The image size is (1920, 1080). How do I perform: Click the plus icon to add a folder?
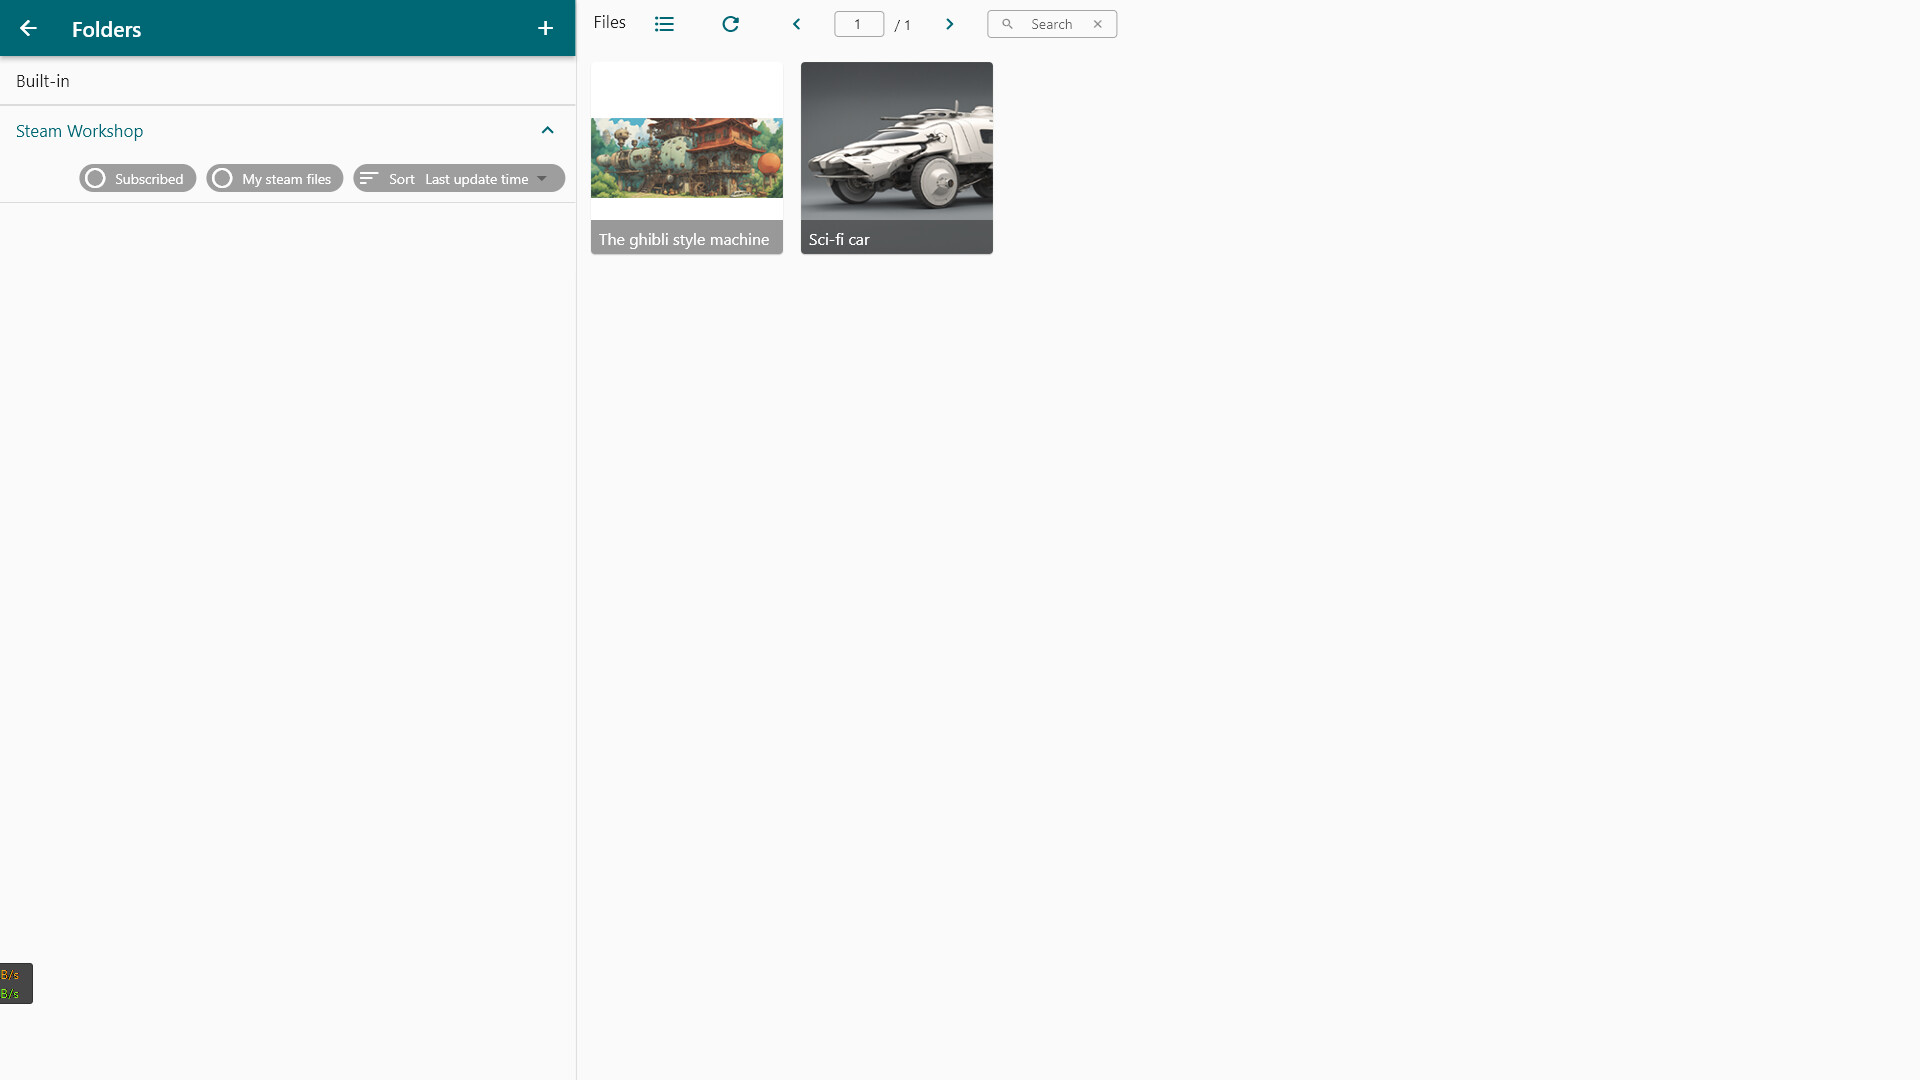pos(545,28)
